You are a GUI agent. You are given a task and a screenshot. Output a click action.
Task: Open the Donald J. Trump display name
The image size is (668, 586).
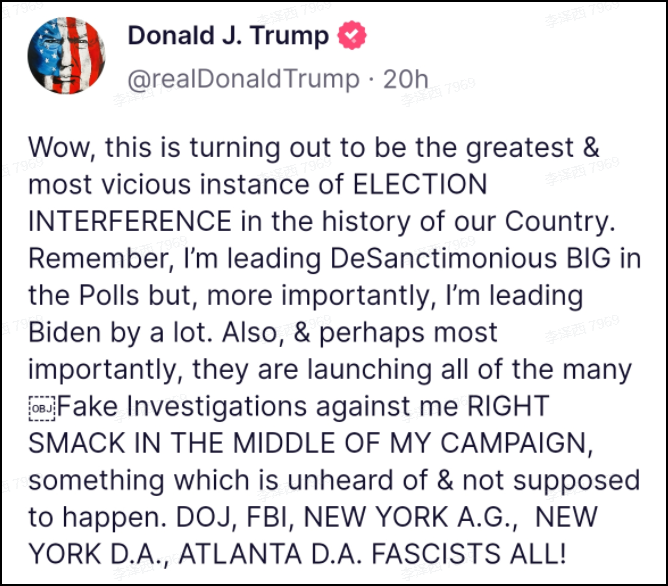point(228,37)
